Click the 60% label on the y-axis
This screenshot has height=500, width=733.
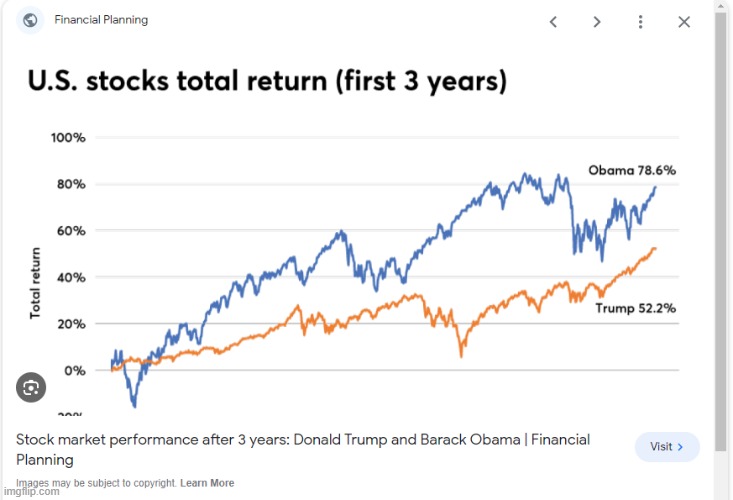coord(72,230)
